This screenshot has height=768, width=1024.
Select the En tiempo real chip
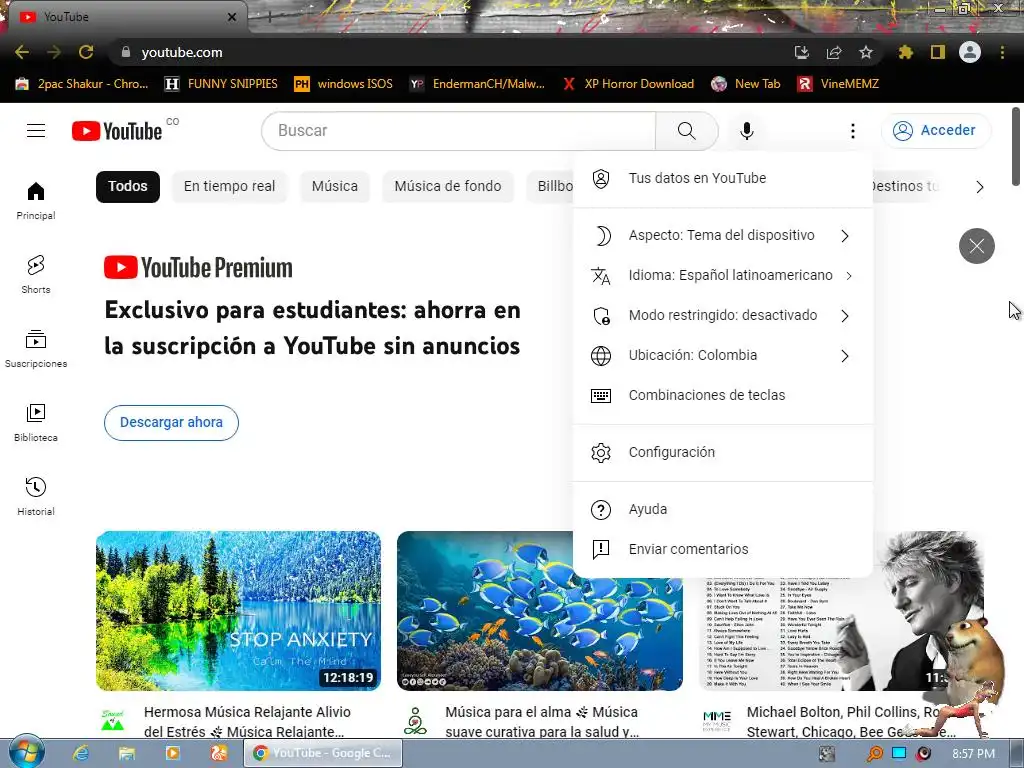click(229, 186)
